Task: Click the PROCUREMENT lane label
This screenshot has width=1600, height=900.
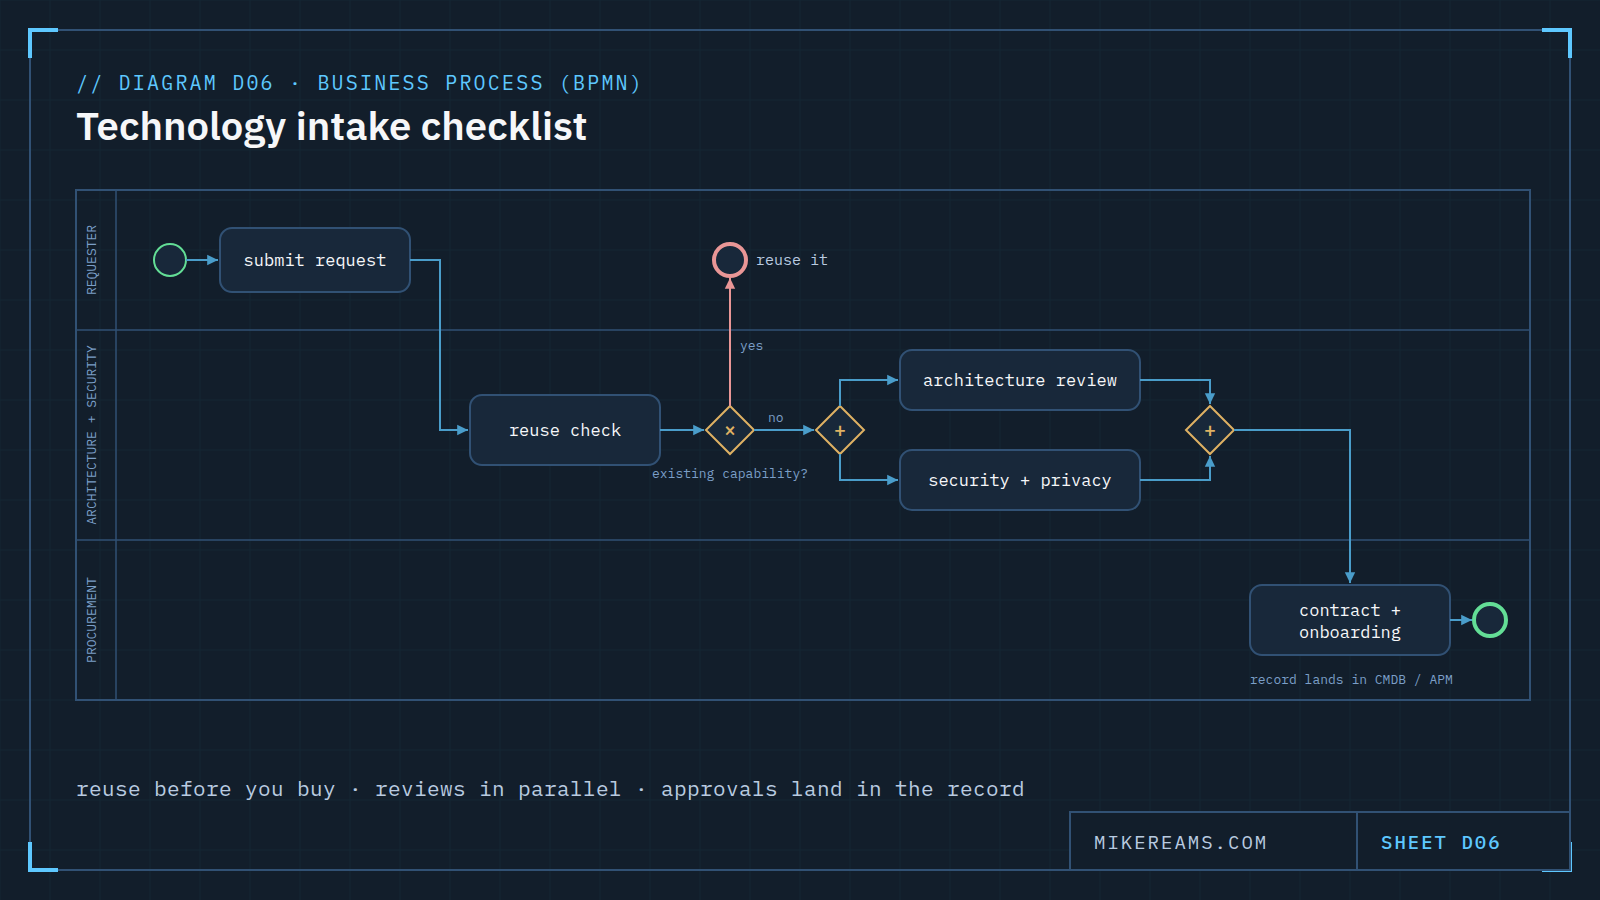Action: tap(92, 620)
